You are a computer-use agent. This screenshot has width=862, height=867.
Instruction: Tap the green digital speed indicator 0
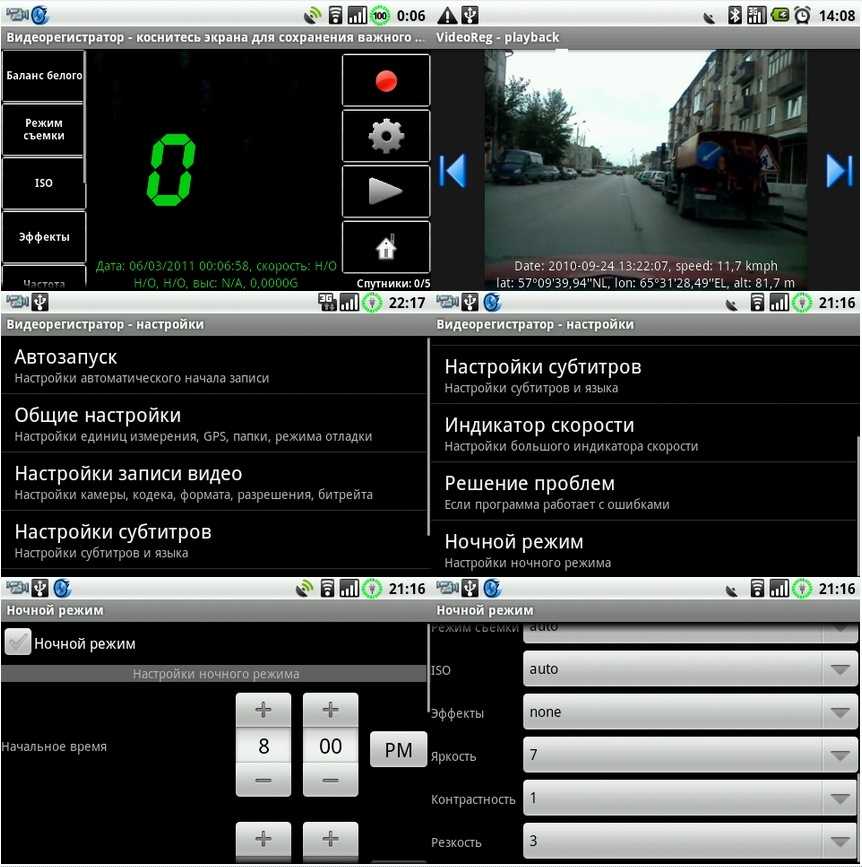coord(171,170)
